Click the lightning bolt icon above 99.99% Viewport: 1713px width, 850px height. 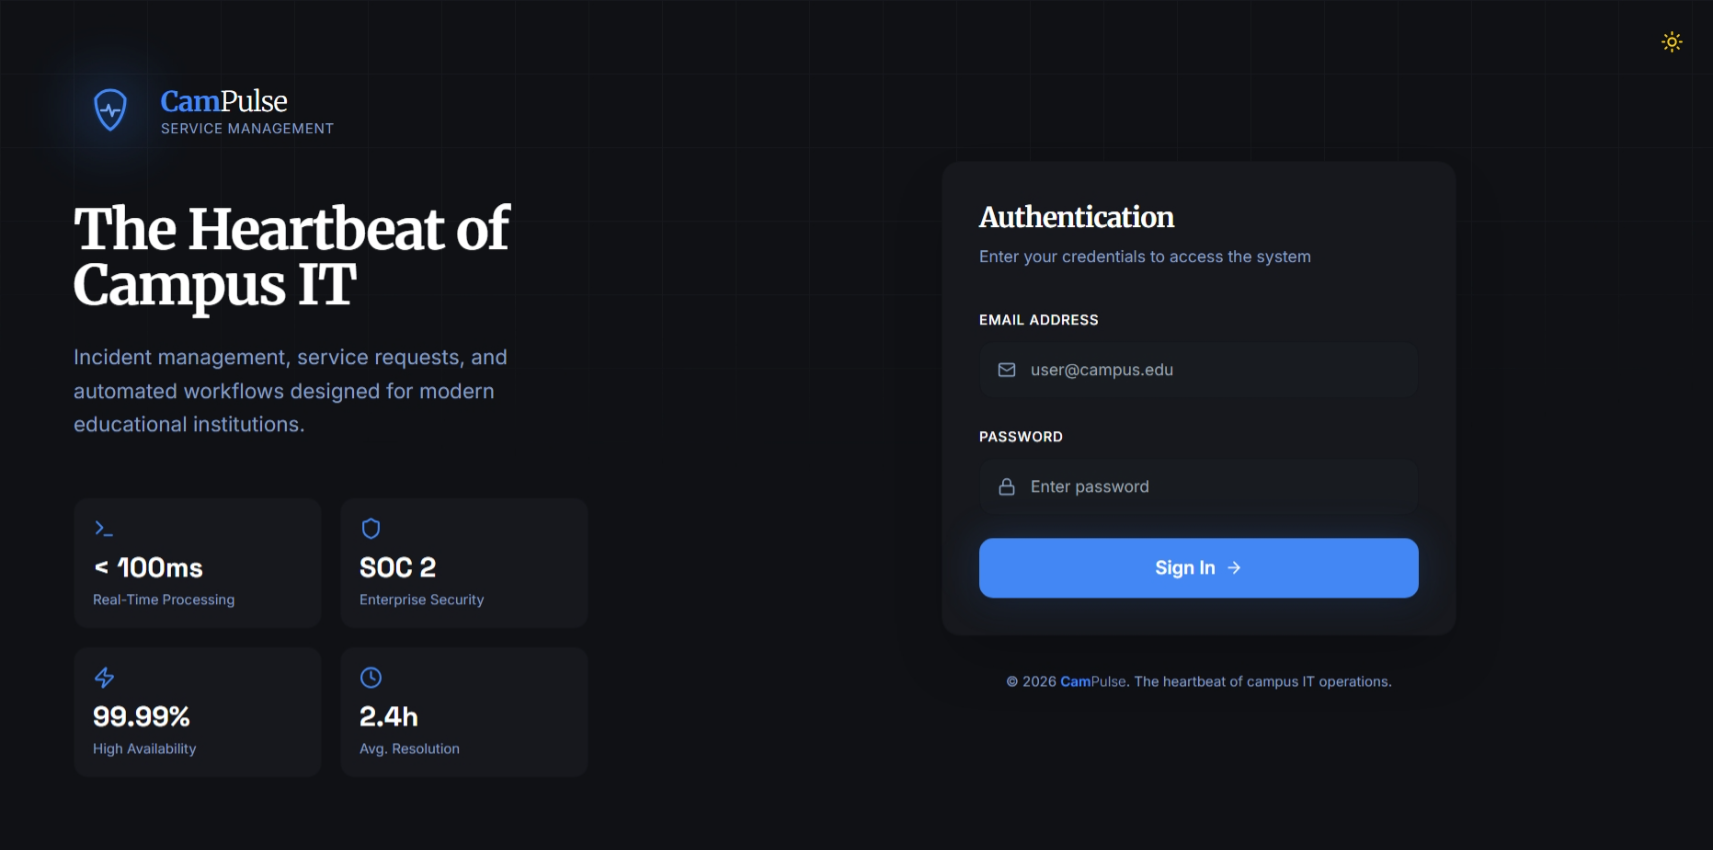tap(104, 678)
